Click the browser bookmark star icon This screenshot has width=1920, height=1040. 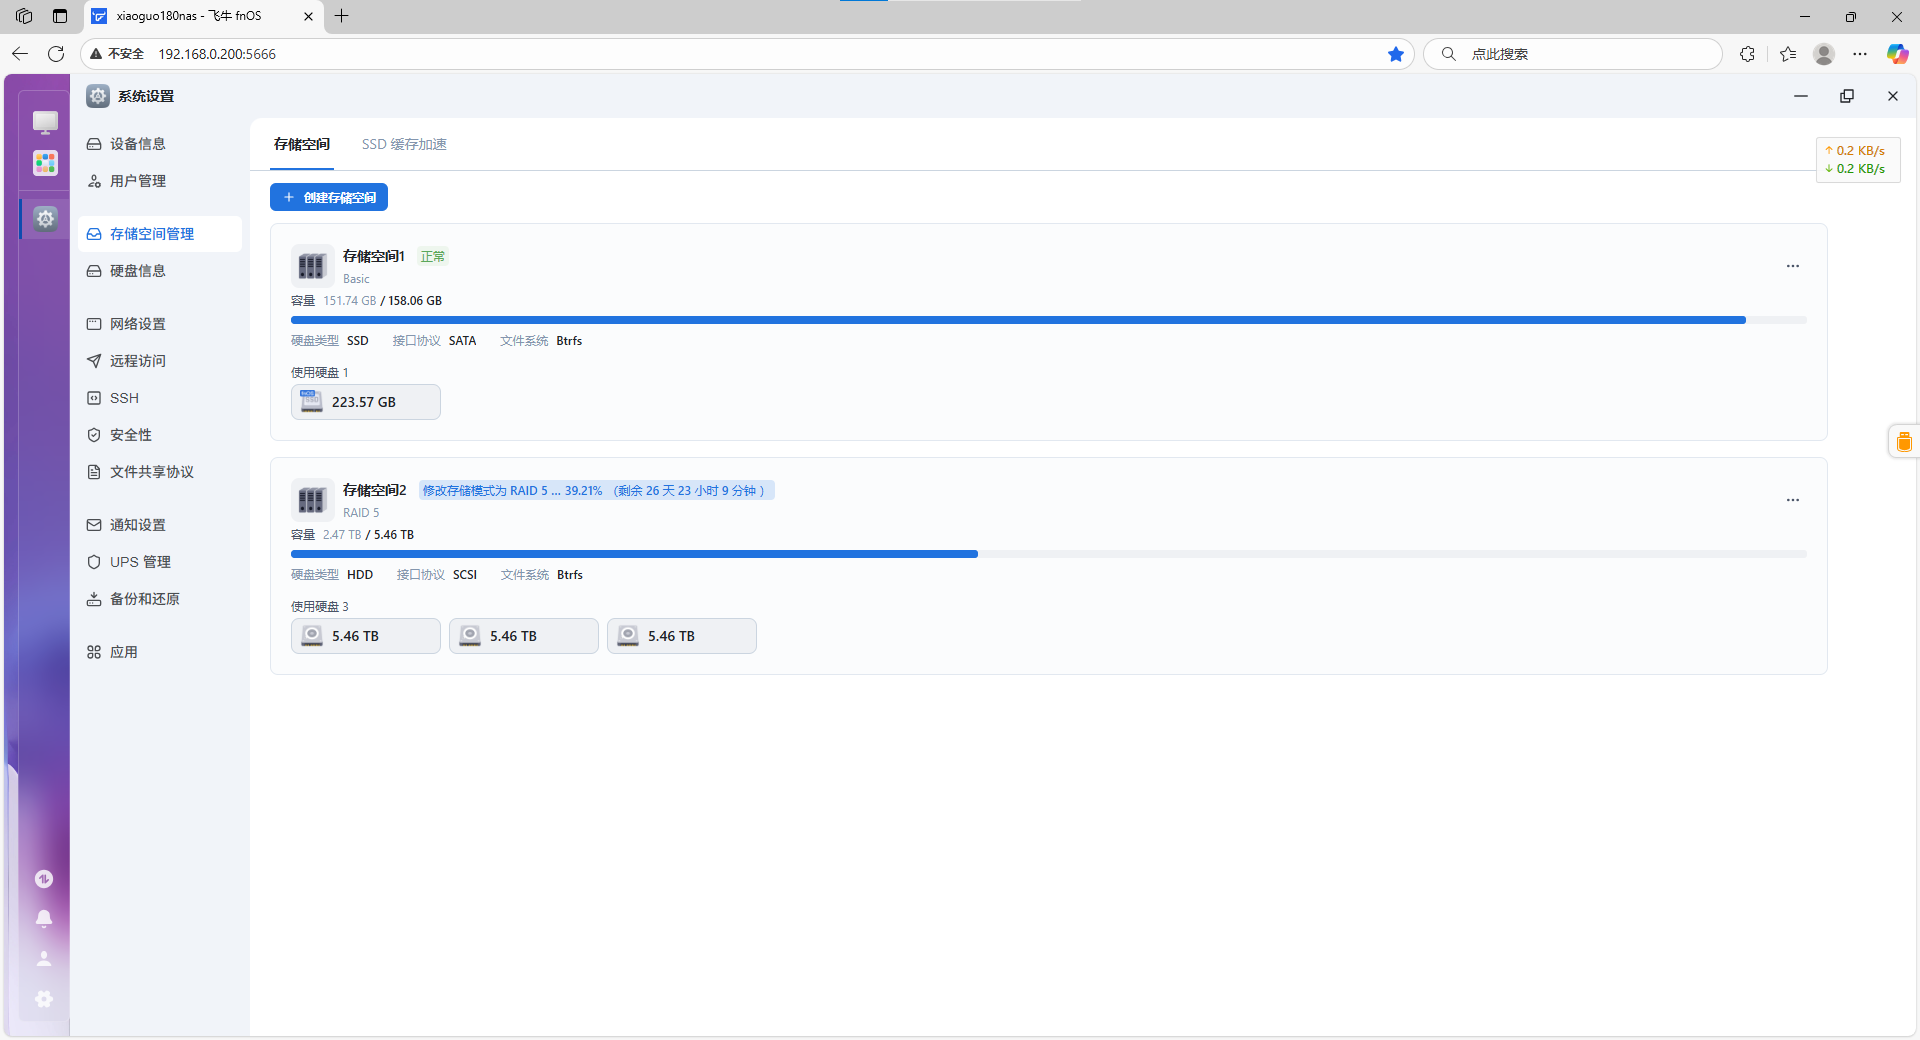click(1396, 54)
